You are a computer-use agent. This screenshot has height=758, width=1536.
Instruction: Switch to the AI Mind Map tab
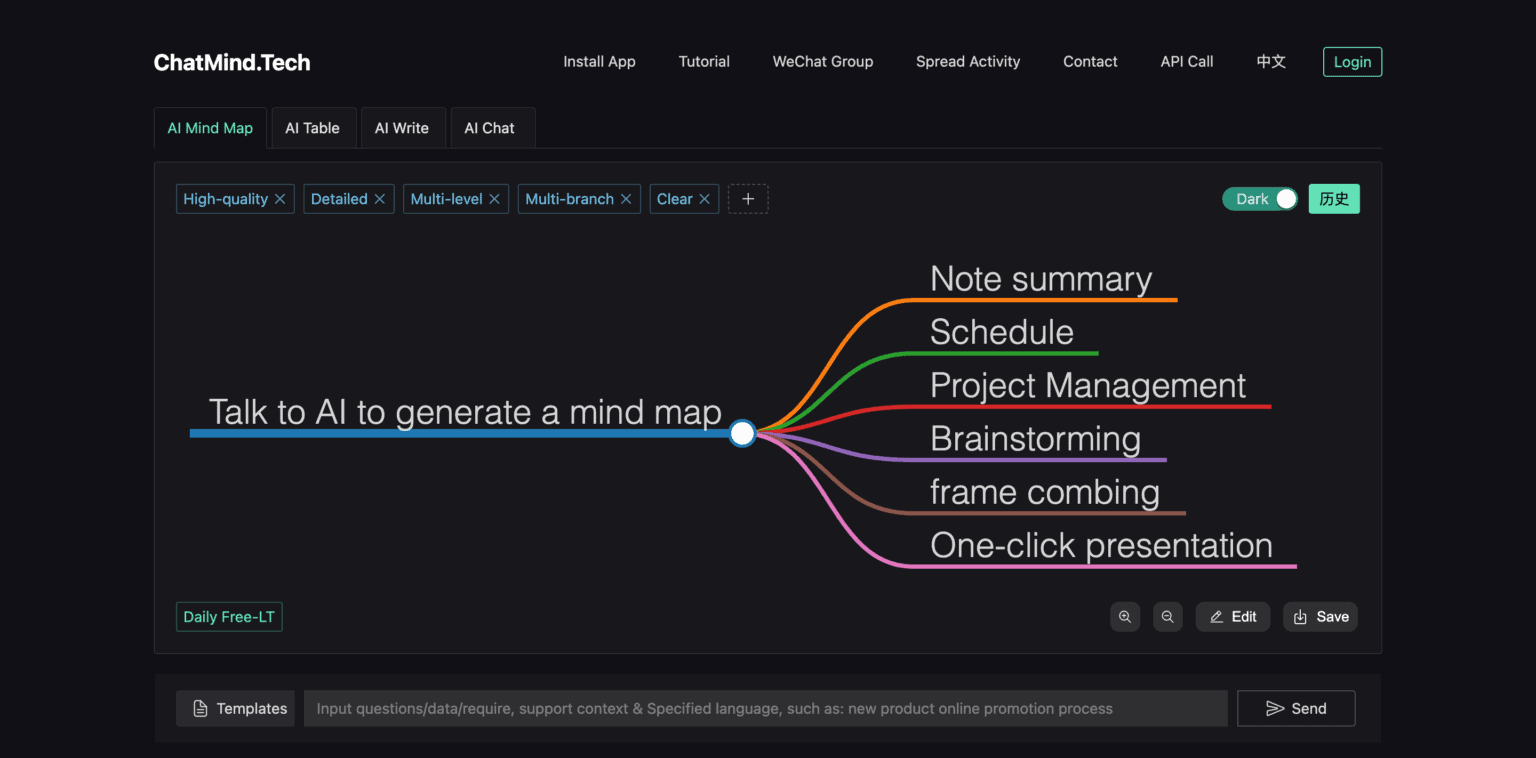point(210,128)
